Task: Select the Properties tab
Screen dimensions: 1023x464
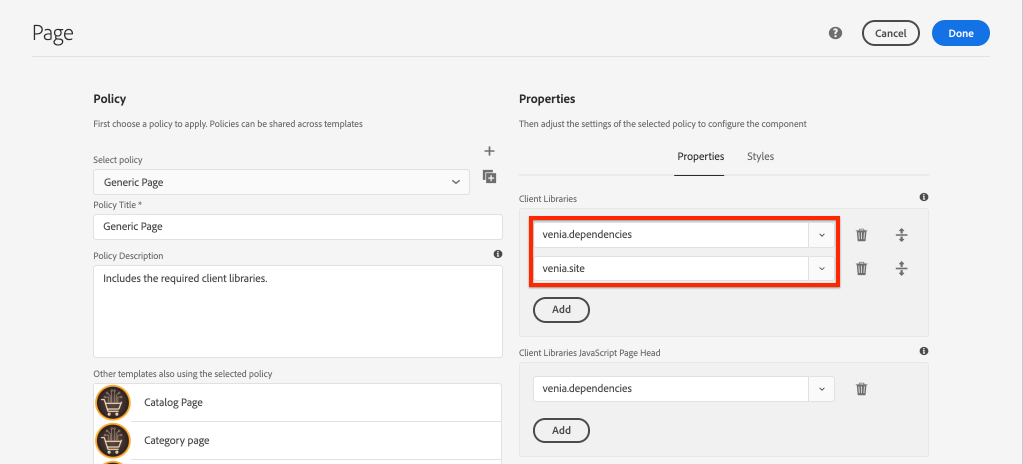Action: pos(700,157)
